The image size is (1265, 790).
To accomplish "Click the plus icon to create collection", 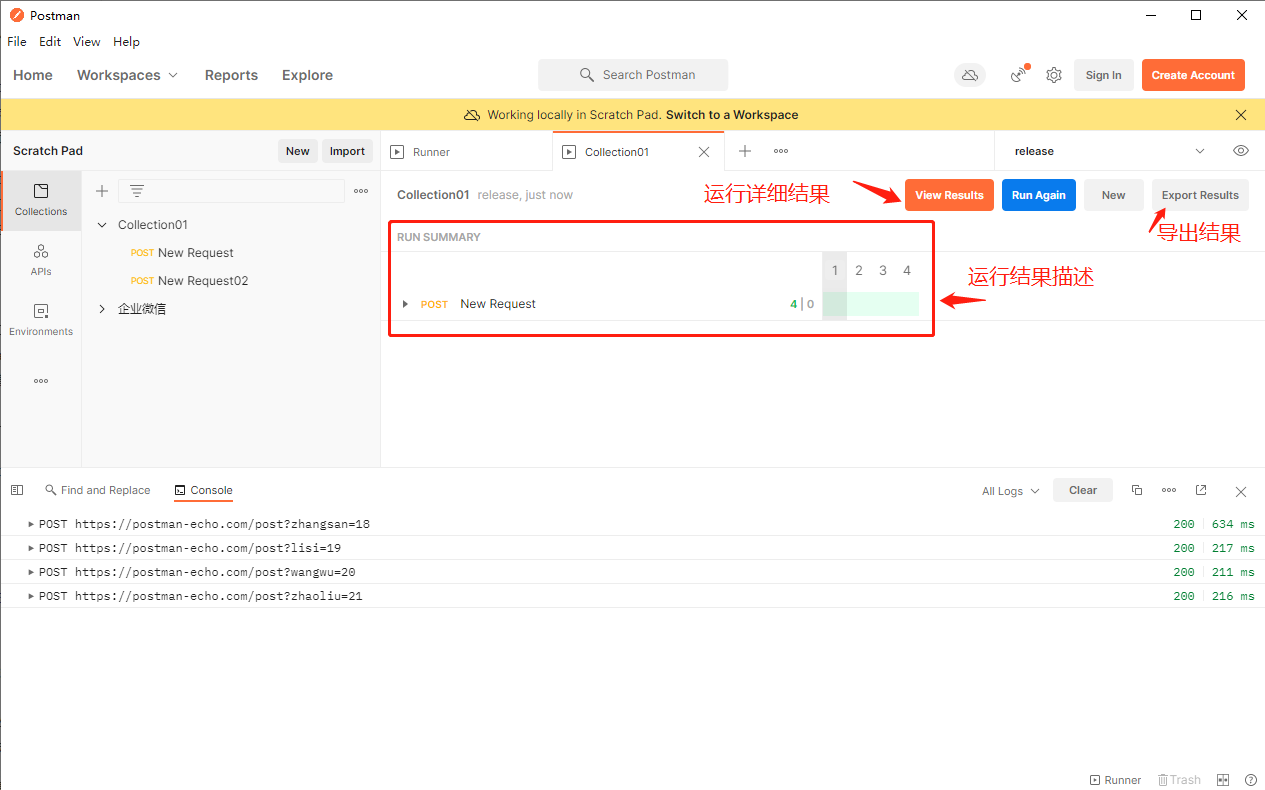I will (x=101, y=191).
